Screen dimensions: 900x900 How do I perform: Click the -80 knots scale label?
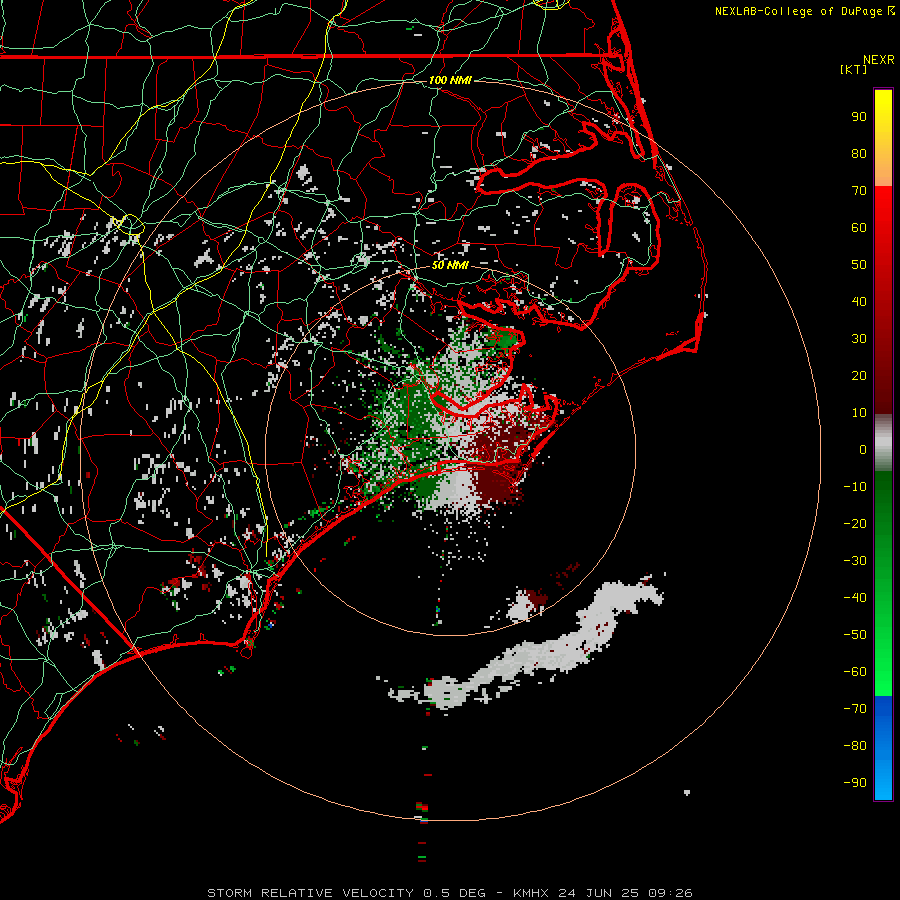tap(855, 746)
